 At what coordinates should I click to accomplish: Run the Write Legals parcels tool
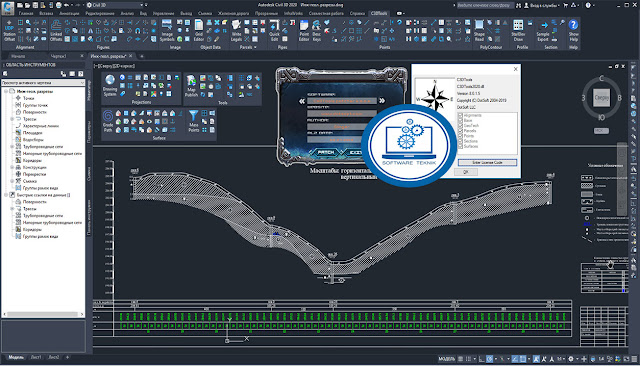pyautogui.click(x=236, y=31)
